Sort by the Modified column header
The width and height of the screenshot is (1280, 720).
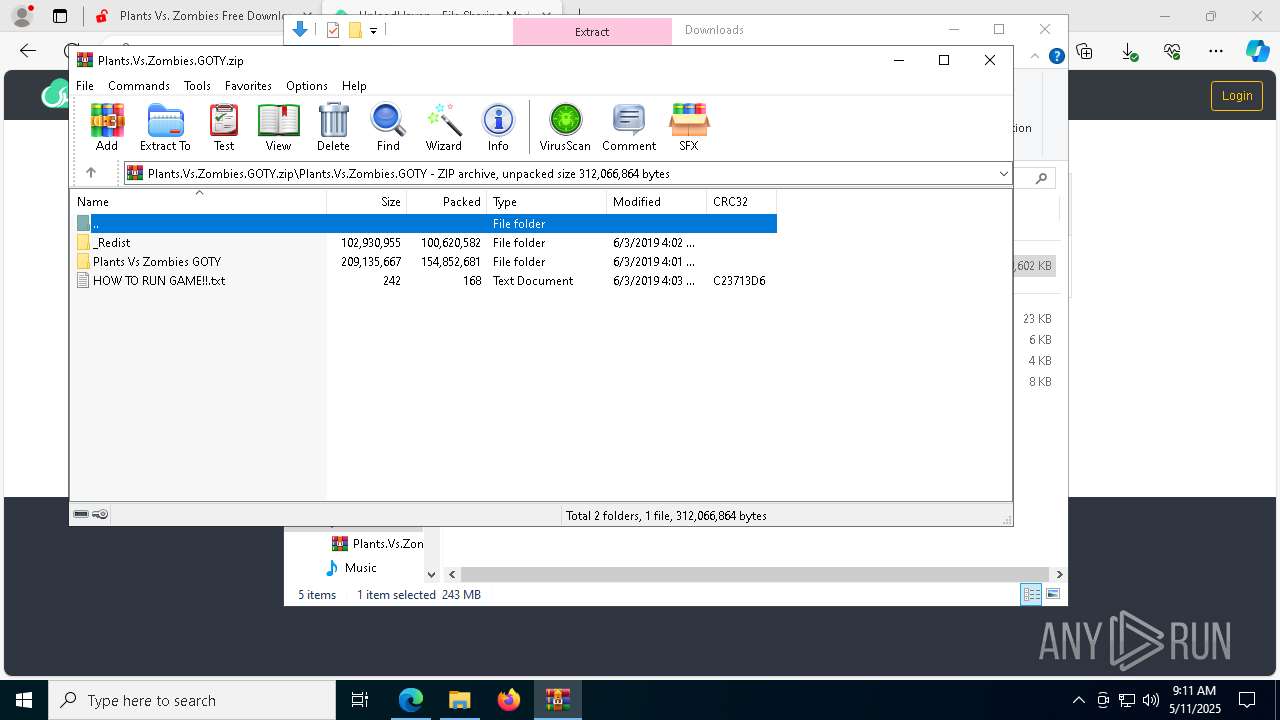click(657, 201)
